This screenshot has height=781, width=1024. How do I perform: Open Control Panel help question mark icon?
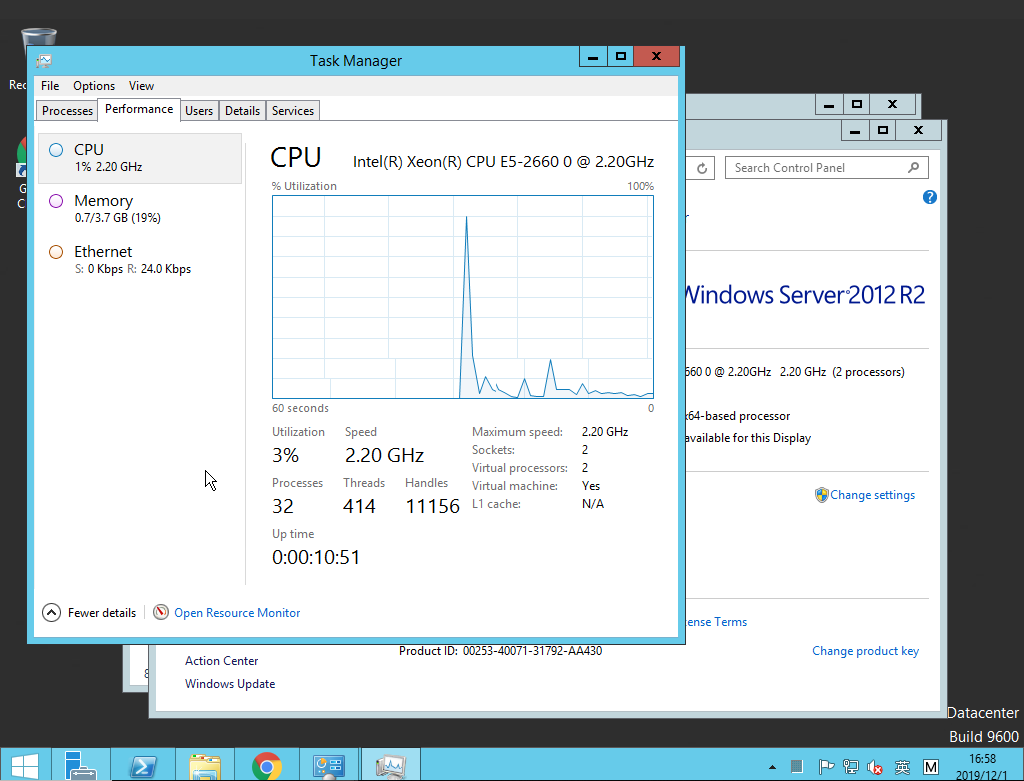coord(930,197)
